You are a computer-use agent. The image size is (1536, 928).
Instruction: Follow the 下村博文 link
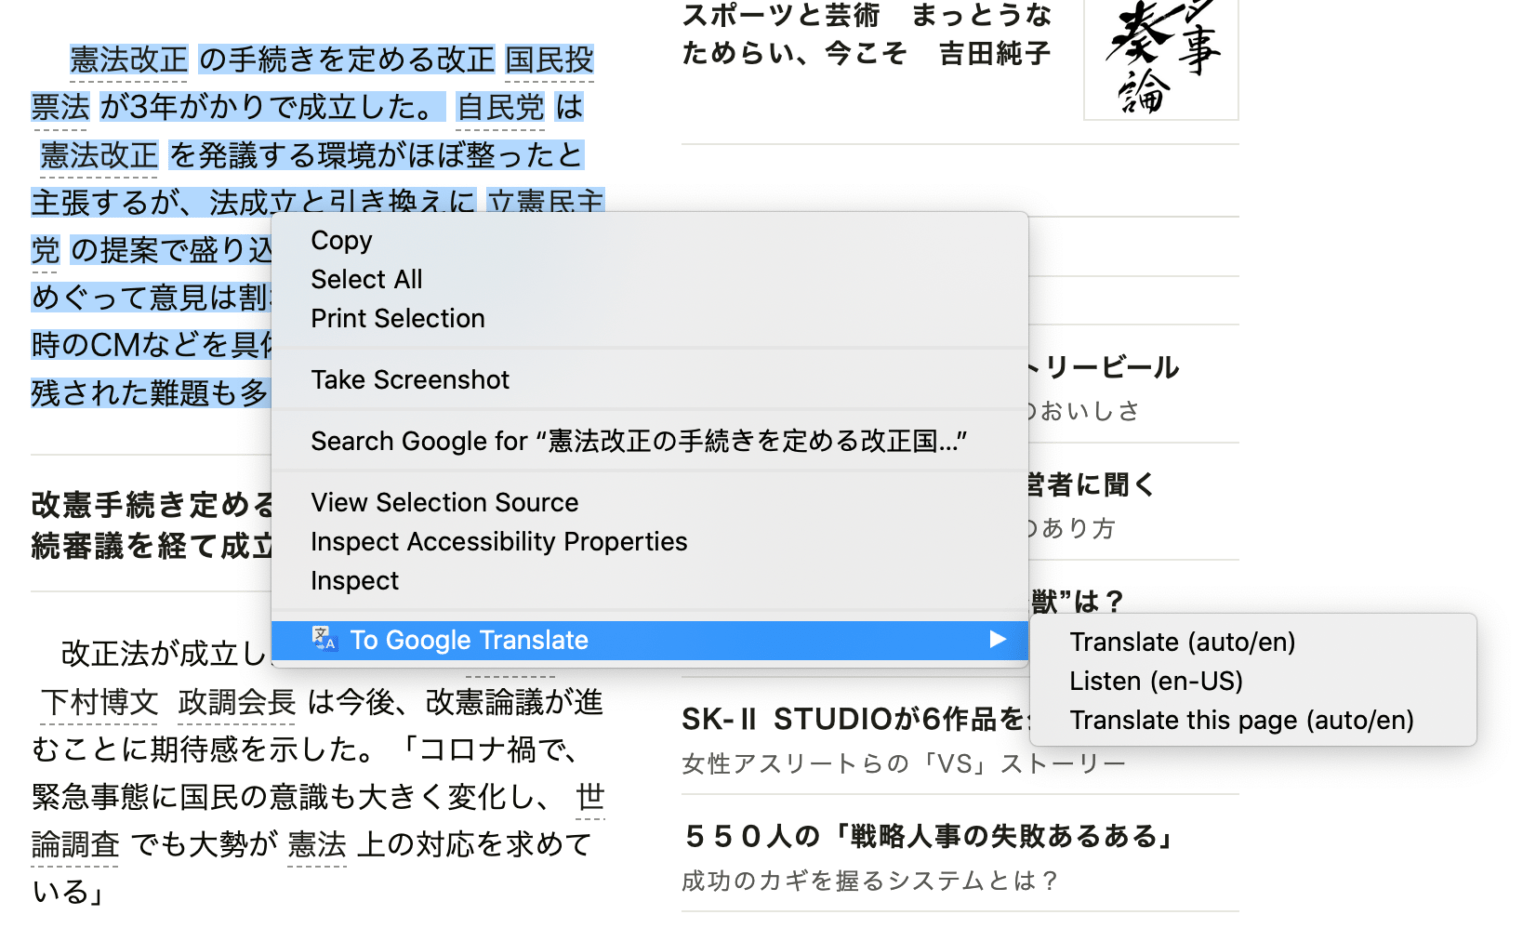pos(99,703)
